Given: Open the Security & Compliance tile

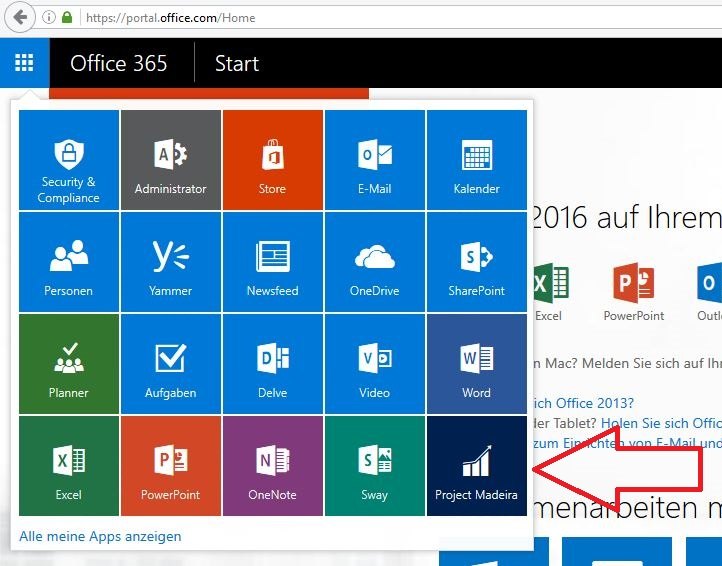Looking at the screenshot, I should pos(69,160).
